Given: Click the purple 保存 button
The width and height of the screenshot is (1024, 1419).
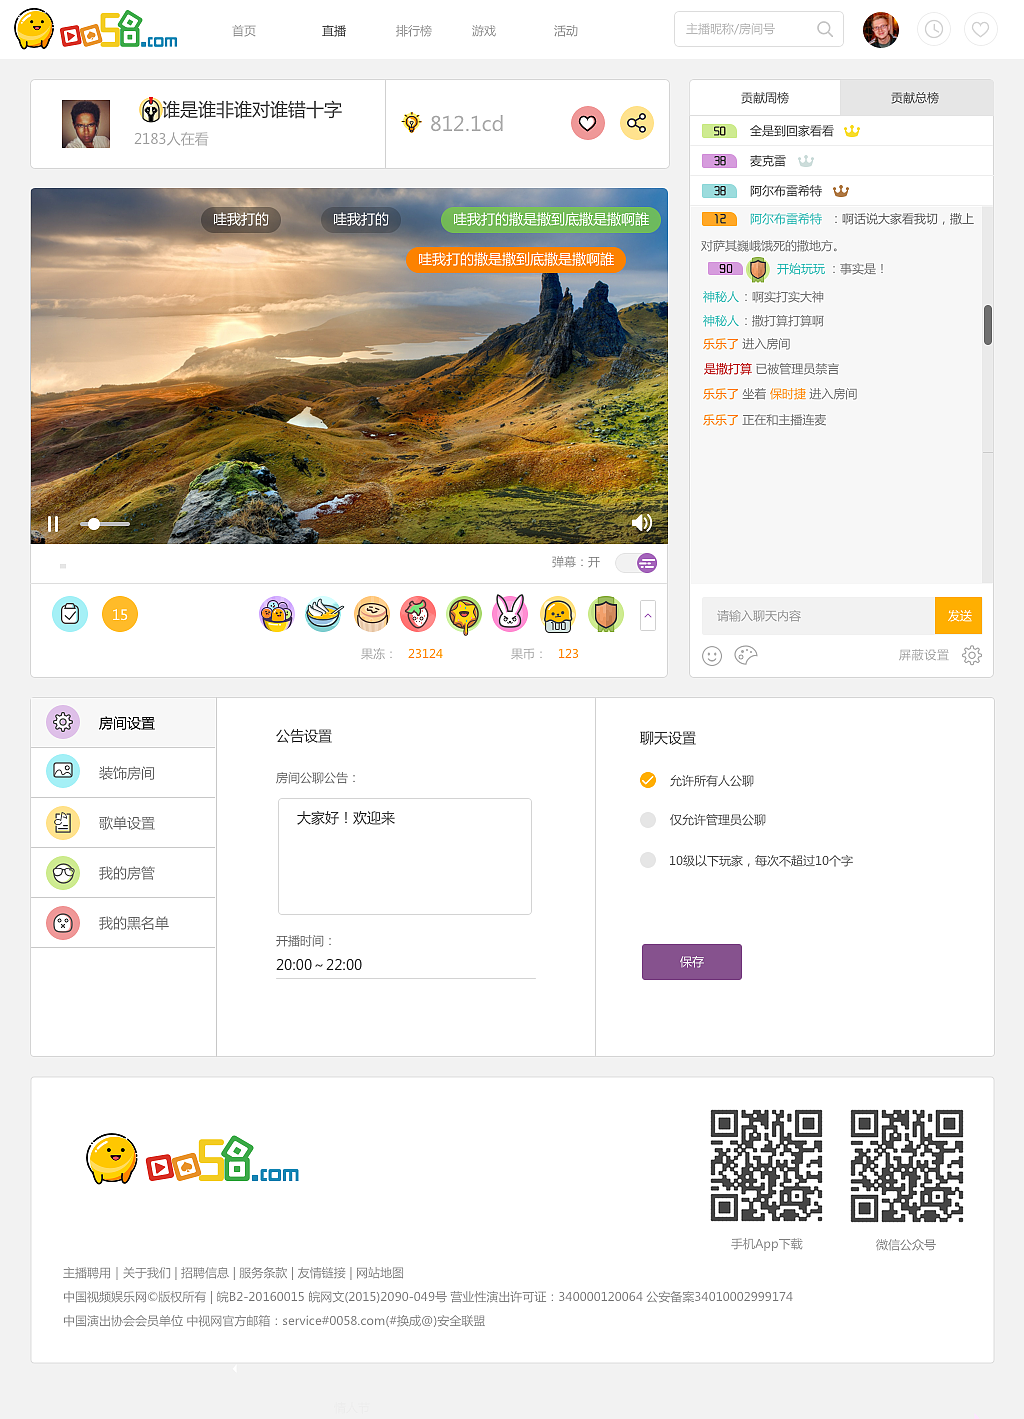Looking at the screenshot, I should tap(692, 962).
